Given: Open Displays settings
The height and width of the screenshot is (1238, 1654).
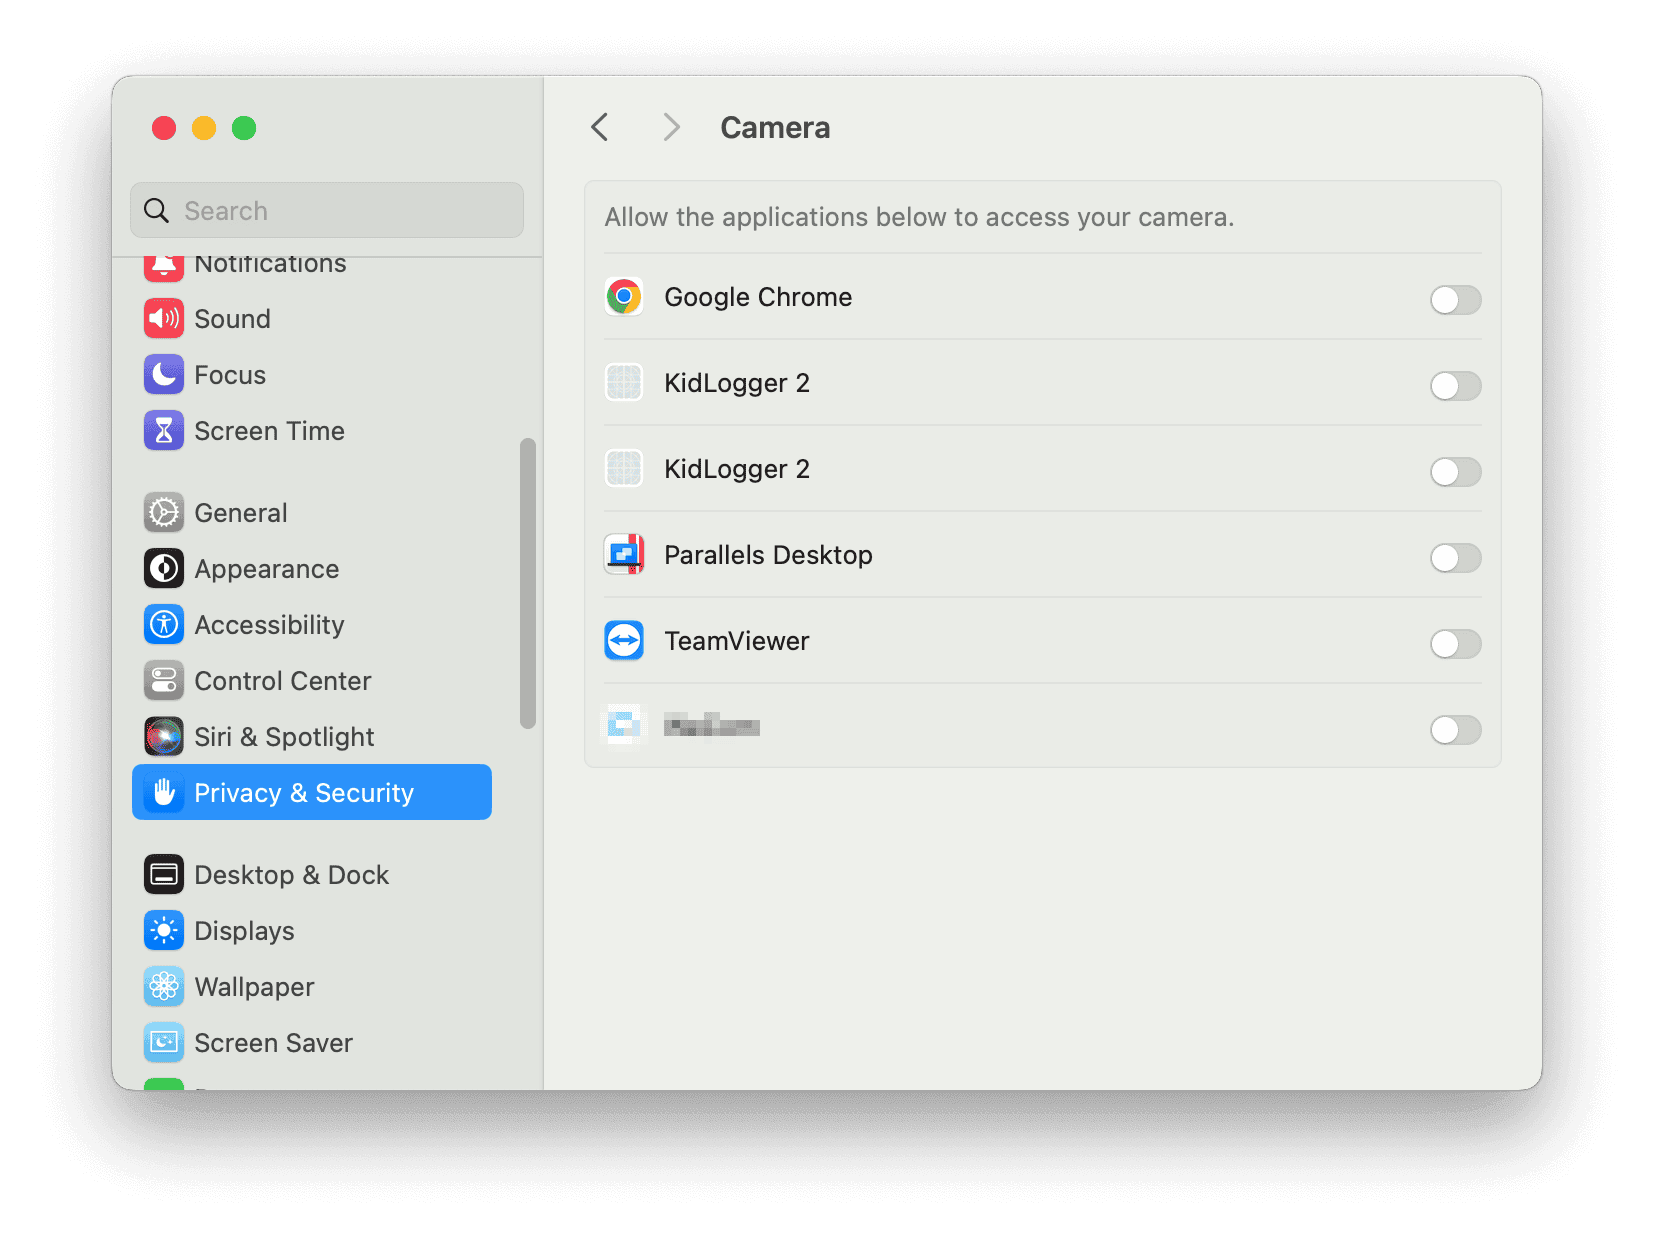Looking at the screenshot, I should pos(312,931).
